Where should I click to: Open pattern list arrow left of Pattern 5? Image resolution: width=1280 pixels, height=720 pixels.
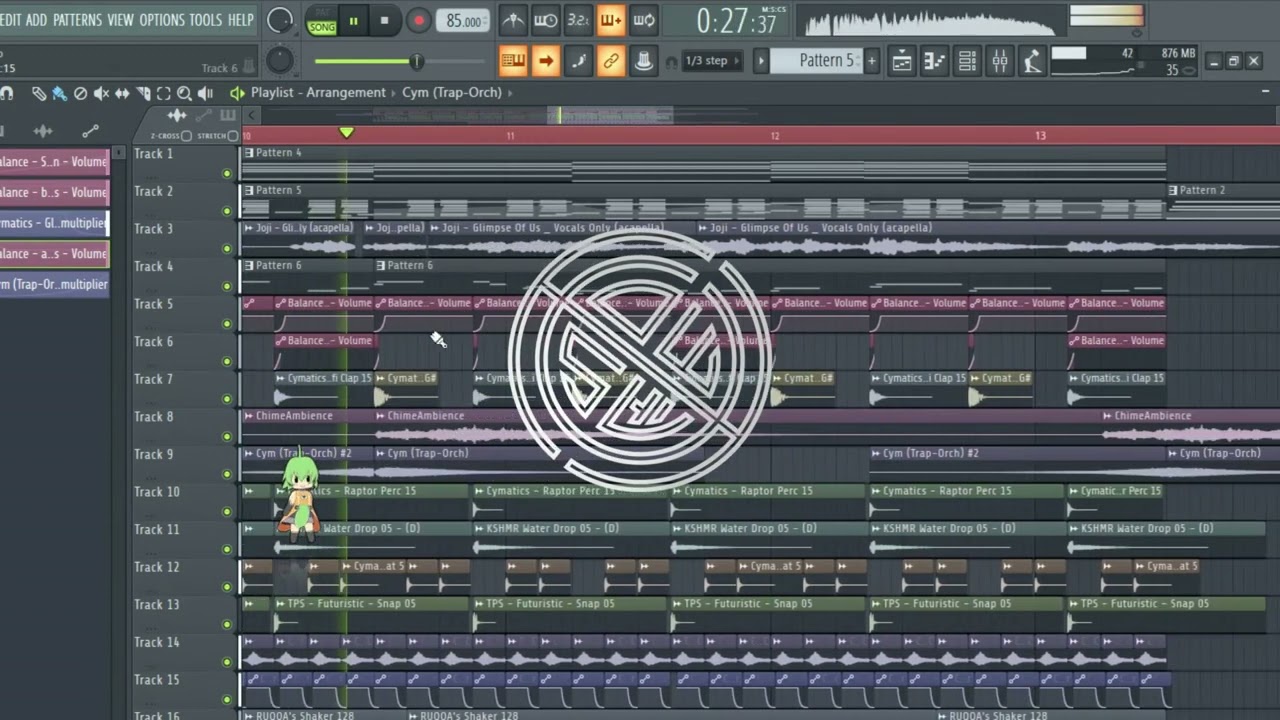761,61
